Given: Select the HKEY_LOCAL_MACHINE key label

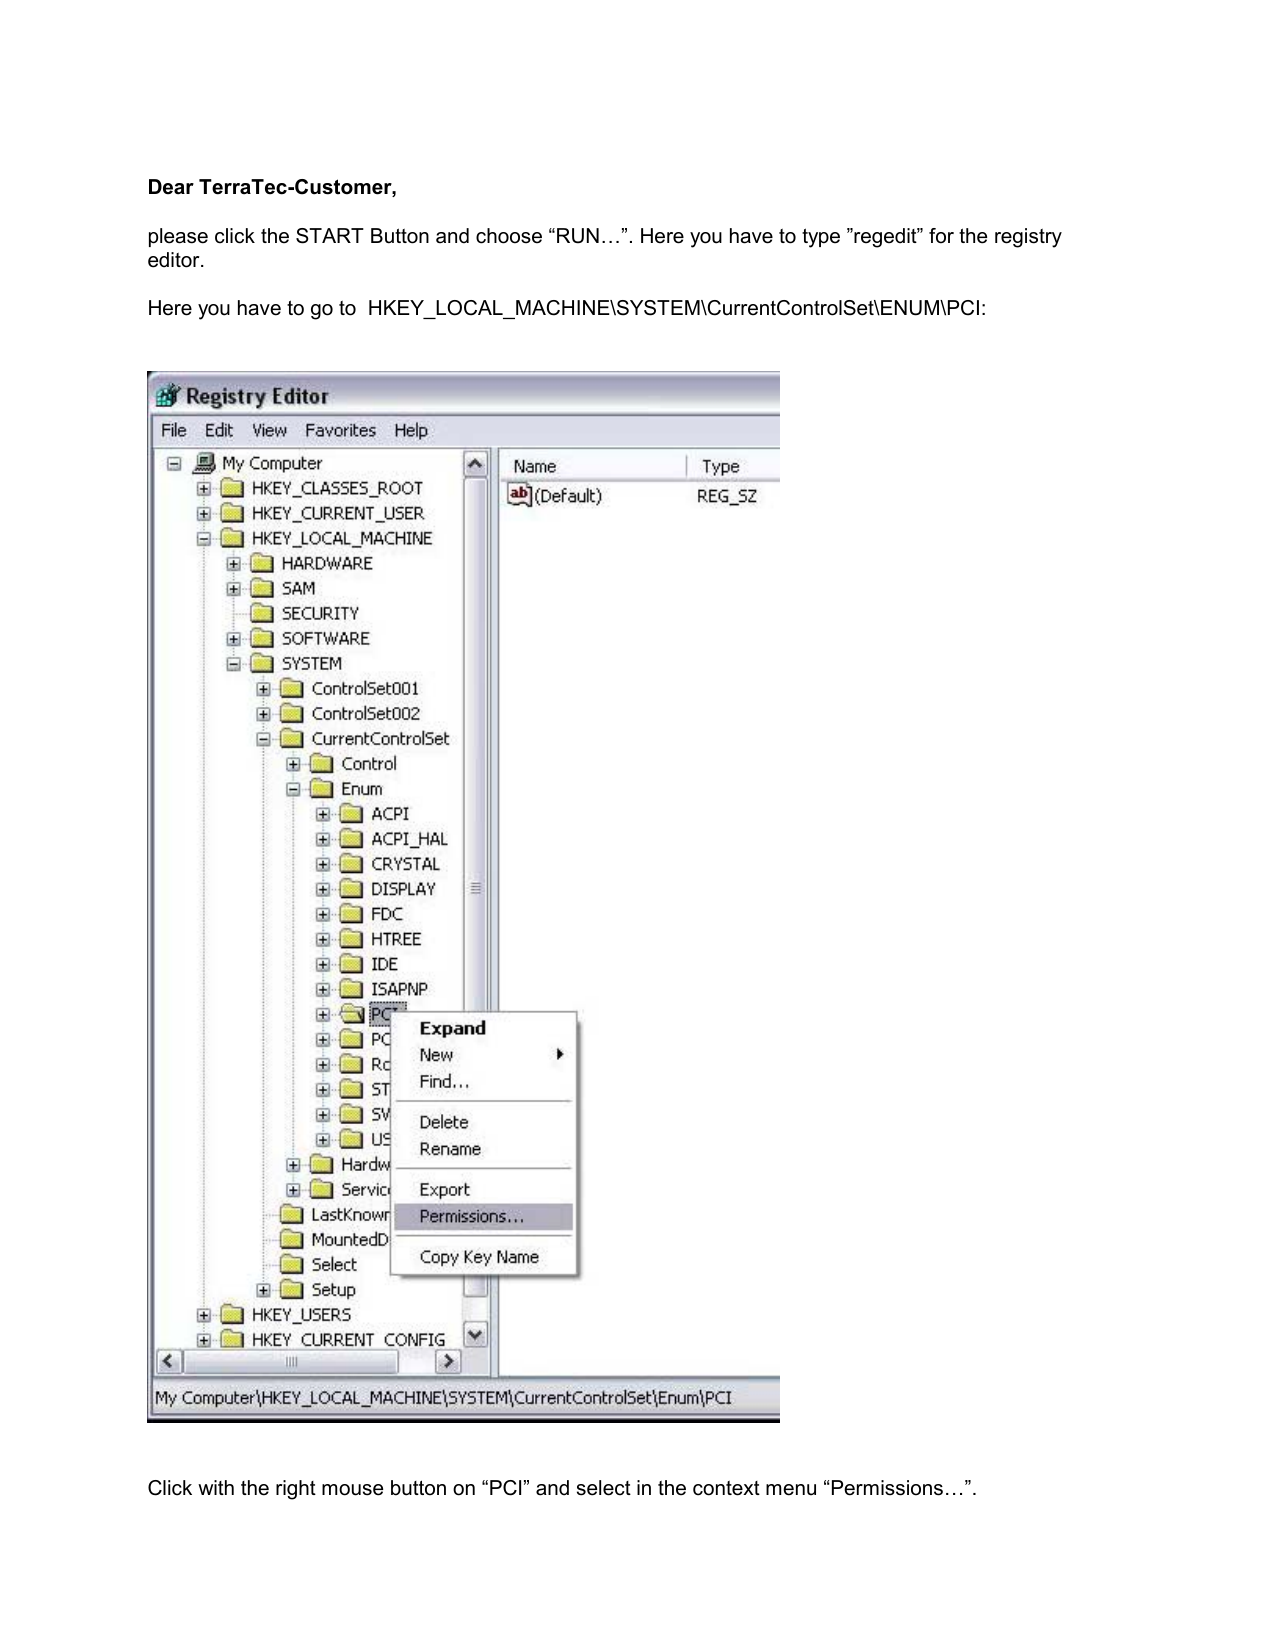Looking at the screenshot, I should click(x=342, y=539).
